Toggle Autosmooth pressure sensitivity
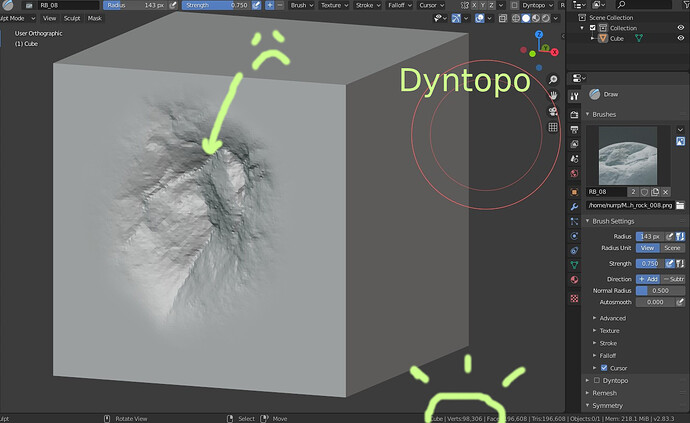 680,302
